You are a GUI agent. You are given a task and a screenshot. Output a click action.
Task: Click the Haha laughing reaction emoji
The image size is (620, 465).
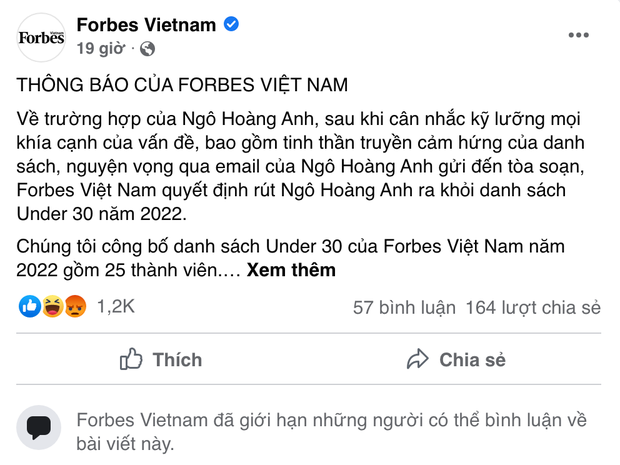[52, 307]
